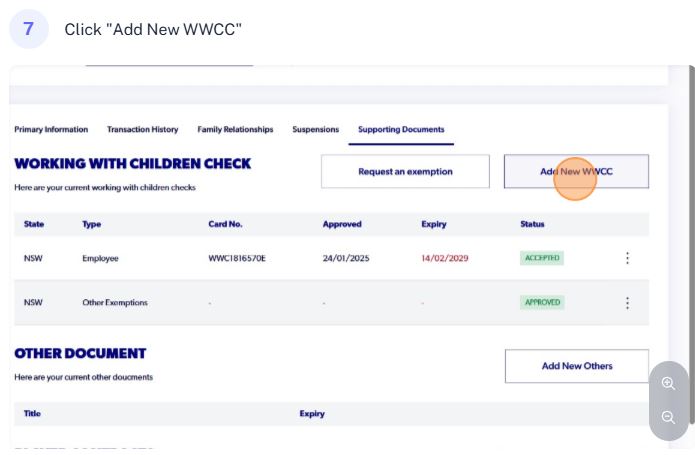This screenshot has width=695, height=455.
Task: Click the card number WWC1816570E
Action: pyautogui.click(x=237, y=258)
